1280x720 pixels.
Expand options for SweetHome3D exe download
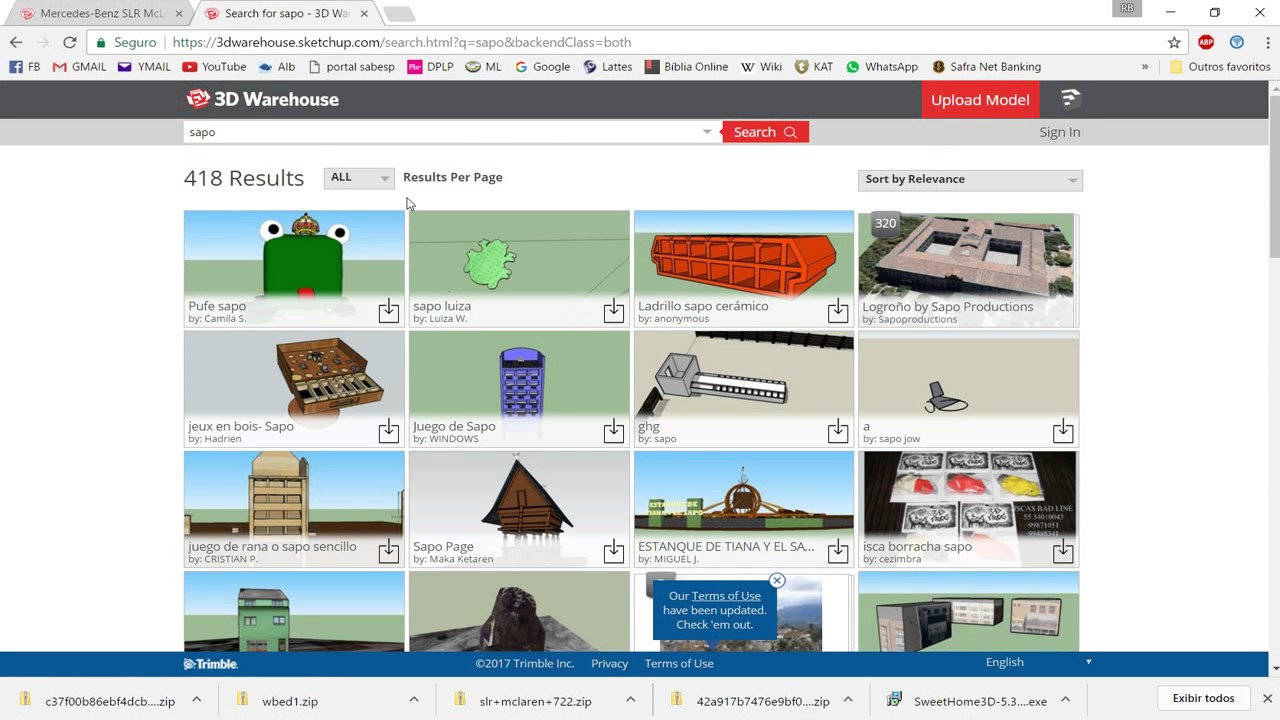1065,700
